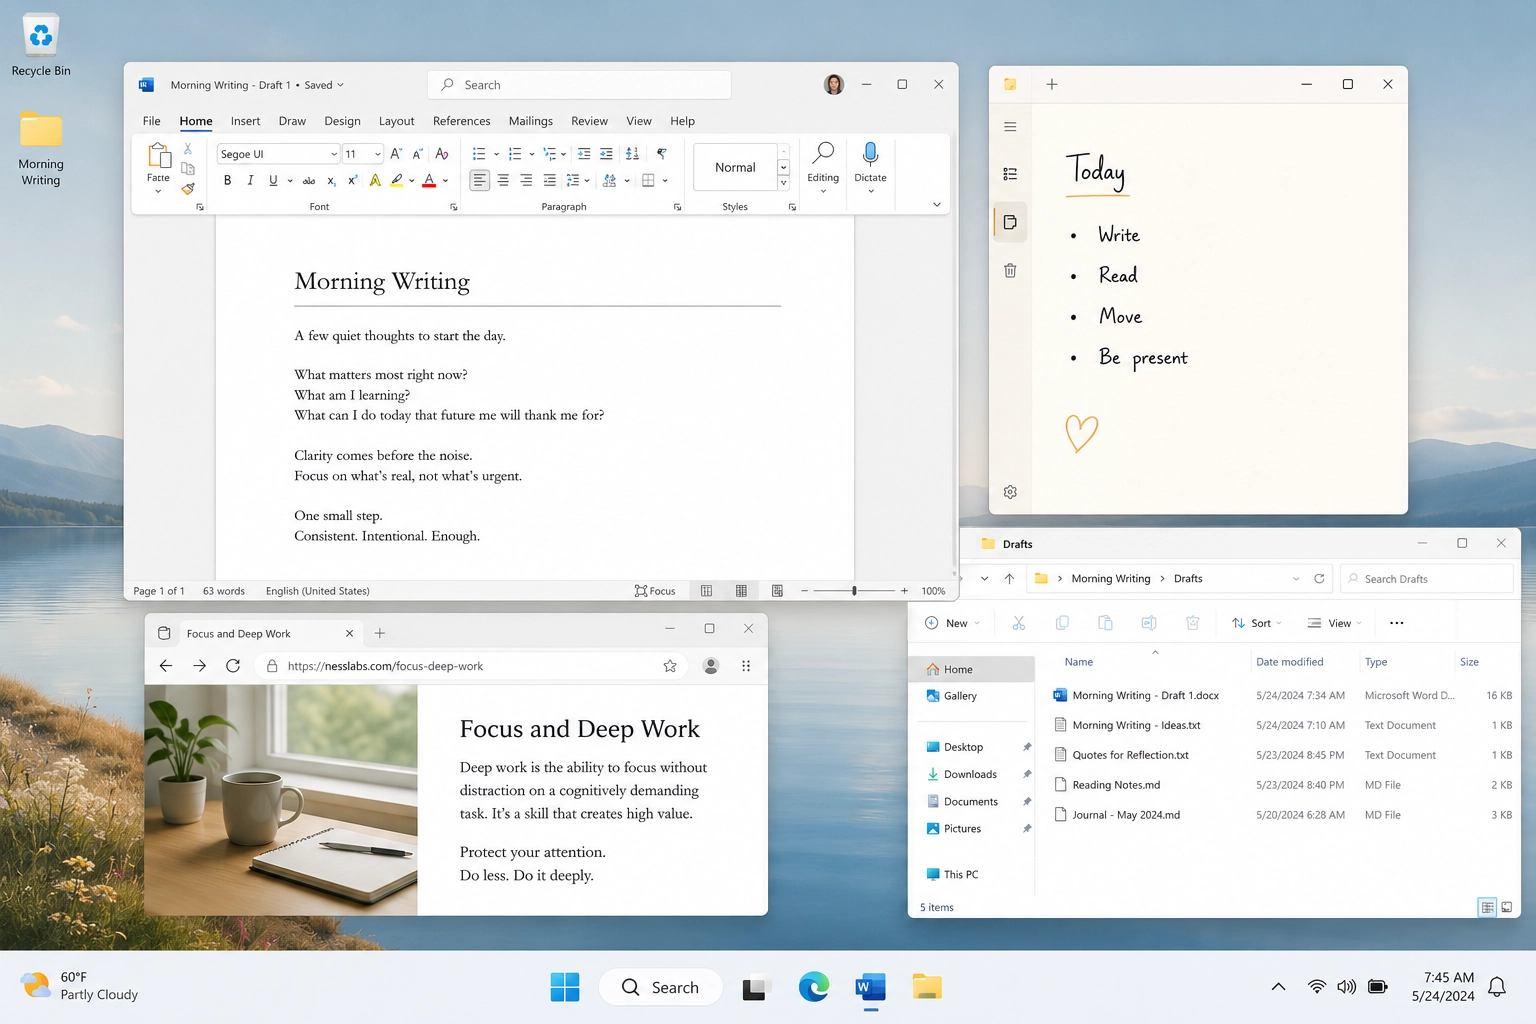Collapse the Word ribbon chevron
The width and height of the screenshot is (1536, 1024).
coord(937,204)
